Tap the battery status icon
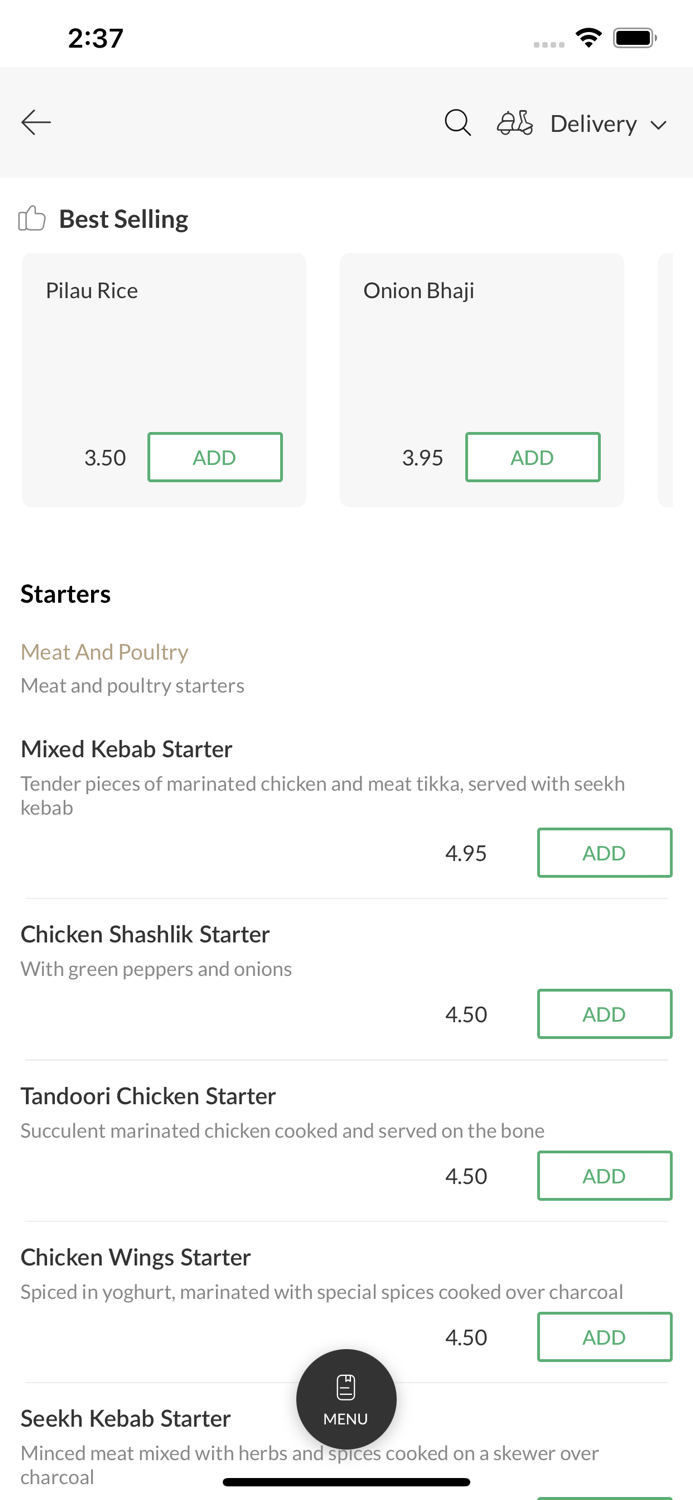693x1500 pixels. pyautogui.click(x=634, y=39)
